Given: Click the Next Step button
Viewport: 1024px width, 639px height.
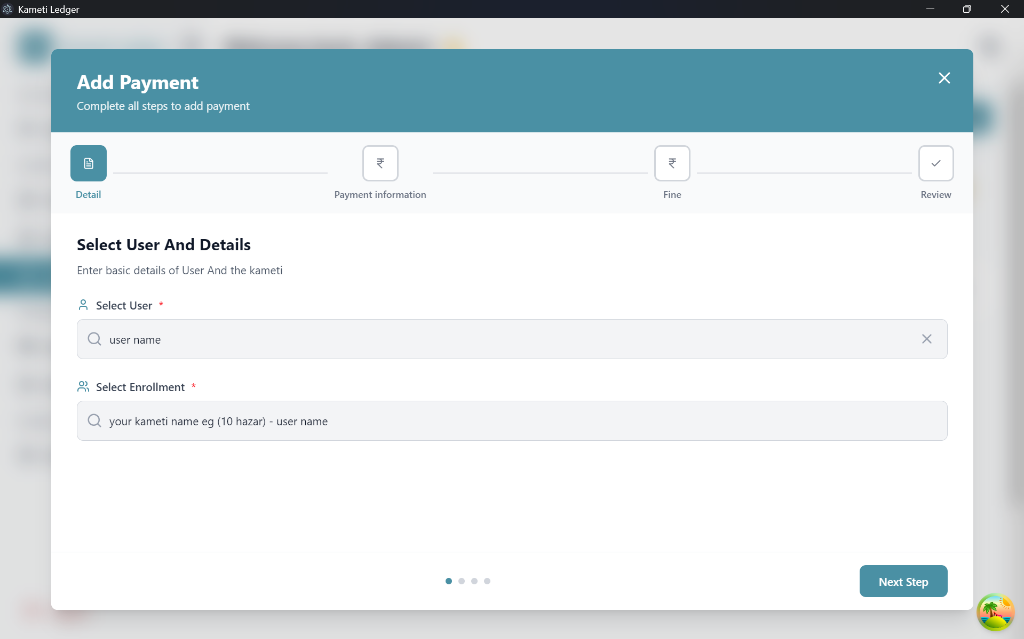Looking at the screenshot, I should pos(903,581).
